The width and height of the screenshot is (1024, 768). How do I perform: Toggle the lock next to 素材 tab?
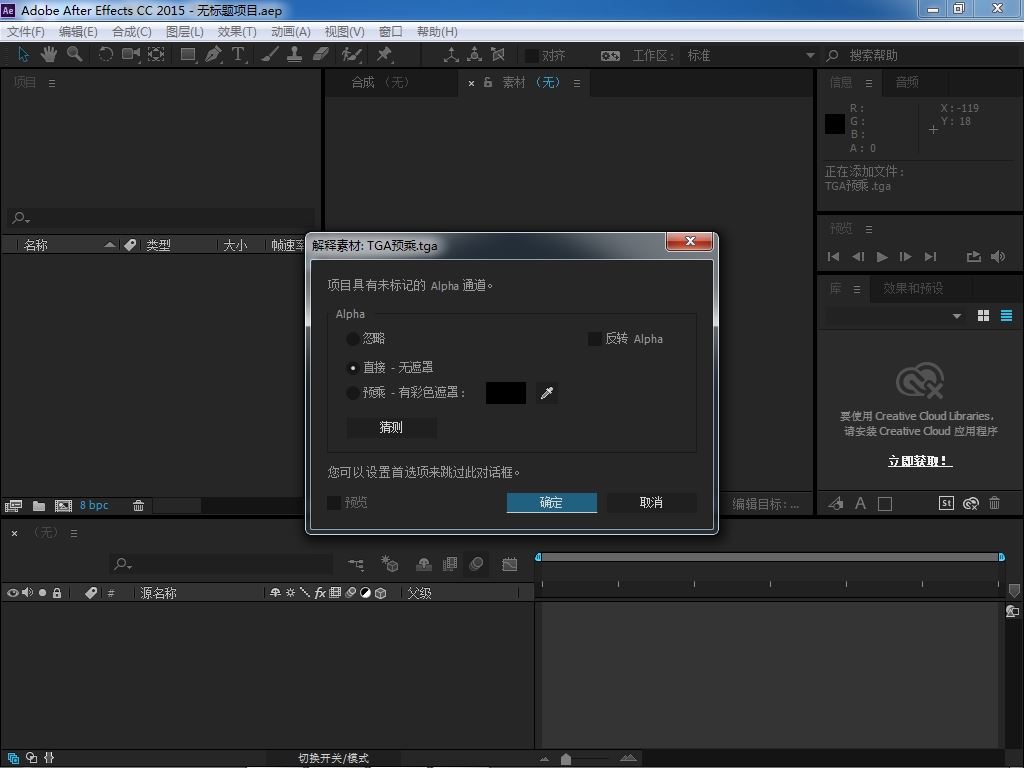pyautogui.click(x=488, y=82)
